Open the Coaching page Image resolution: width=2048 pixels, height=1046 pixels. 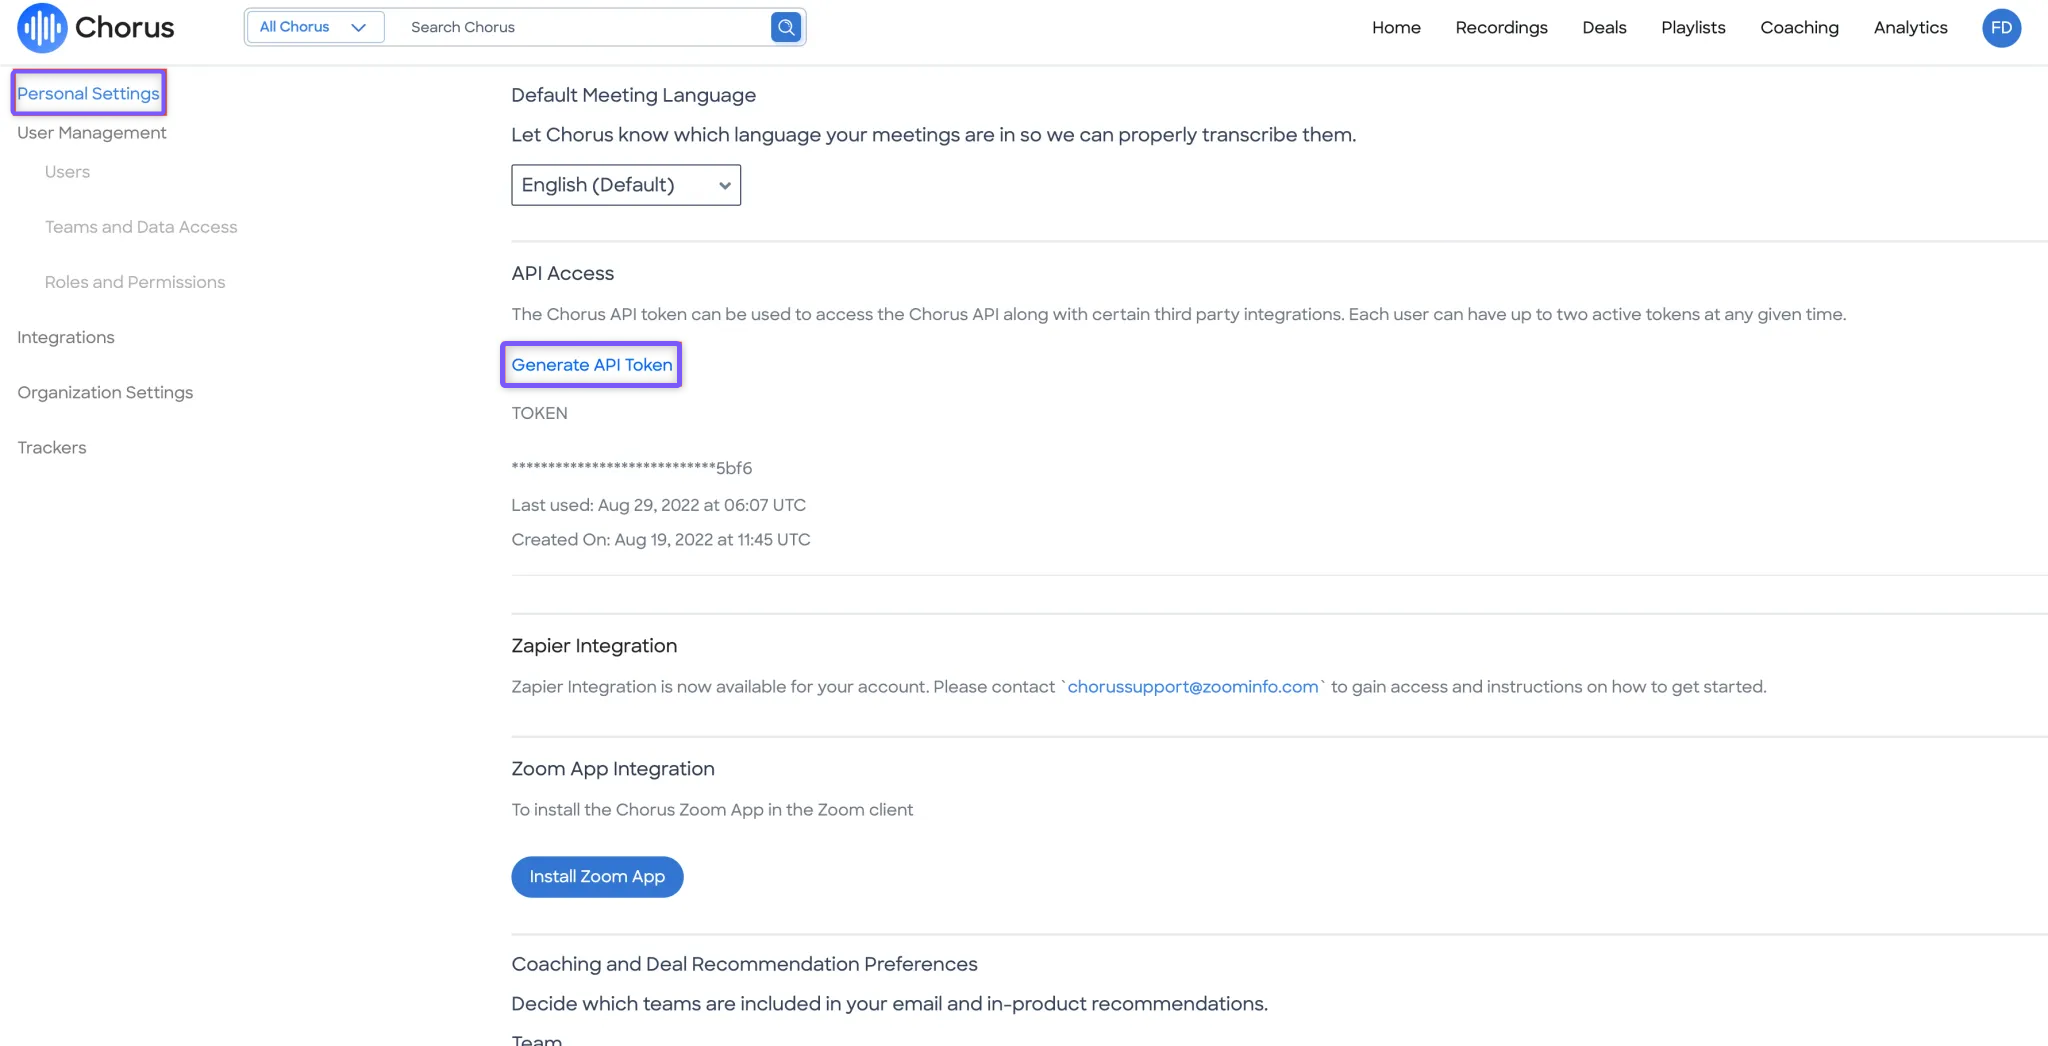pos(1799,27)
